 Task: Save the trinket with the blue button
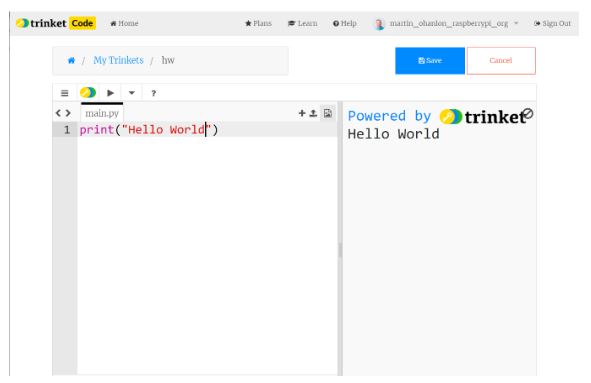pyautogui.click(x=430, y=61)
